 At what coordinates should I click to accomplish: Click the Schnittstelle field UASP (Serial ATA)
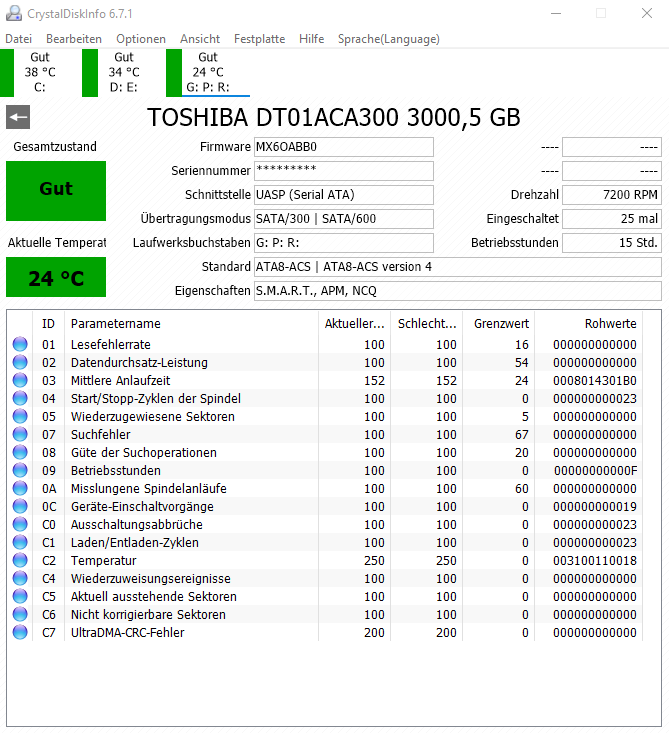344,194
